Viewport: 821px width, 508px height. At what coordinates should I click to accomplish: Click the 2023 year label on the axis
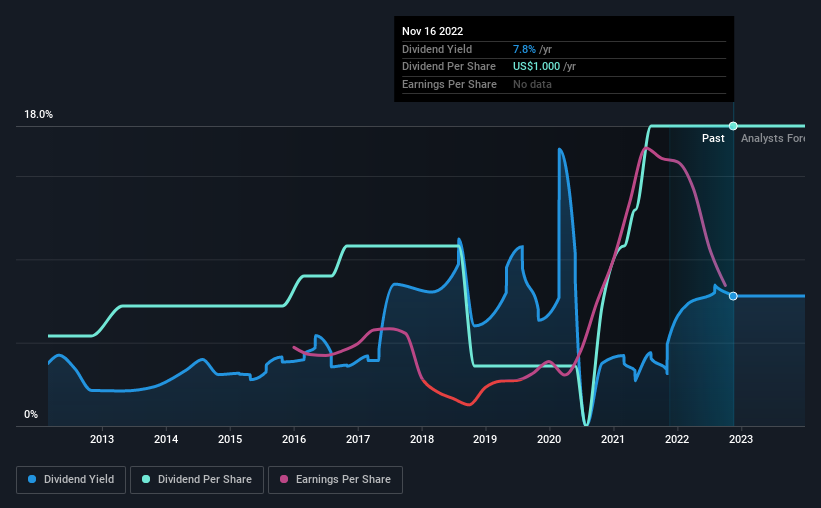pyautogui.click(x=741, y=439)
